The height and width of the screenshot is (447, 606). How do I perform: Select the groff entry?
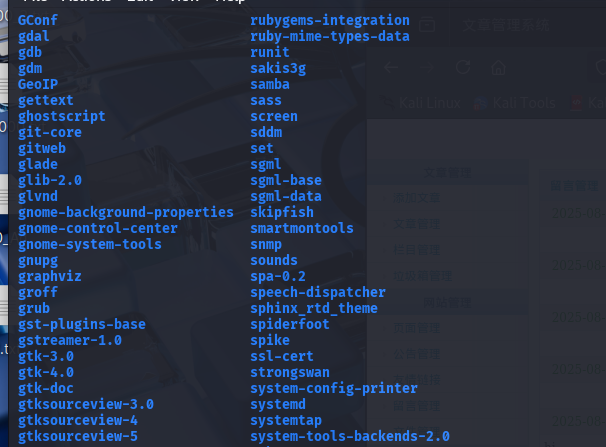point(38,292)
